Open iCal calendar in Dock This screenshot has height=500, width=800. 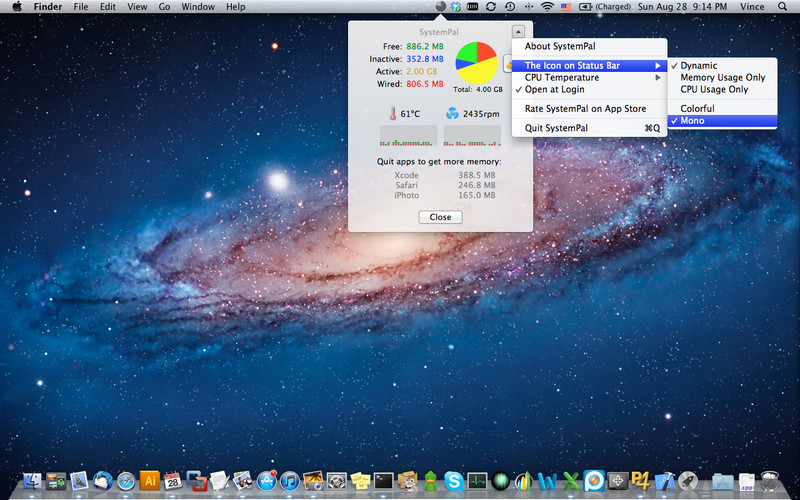click(x=172, y=481)
